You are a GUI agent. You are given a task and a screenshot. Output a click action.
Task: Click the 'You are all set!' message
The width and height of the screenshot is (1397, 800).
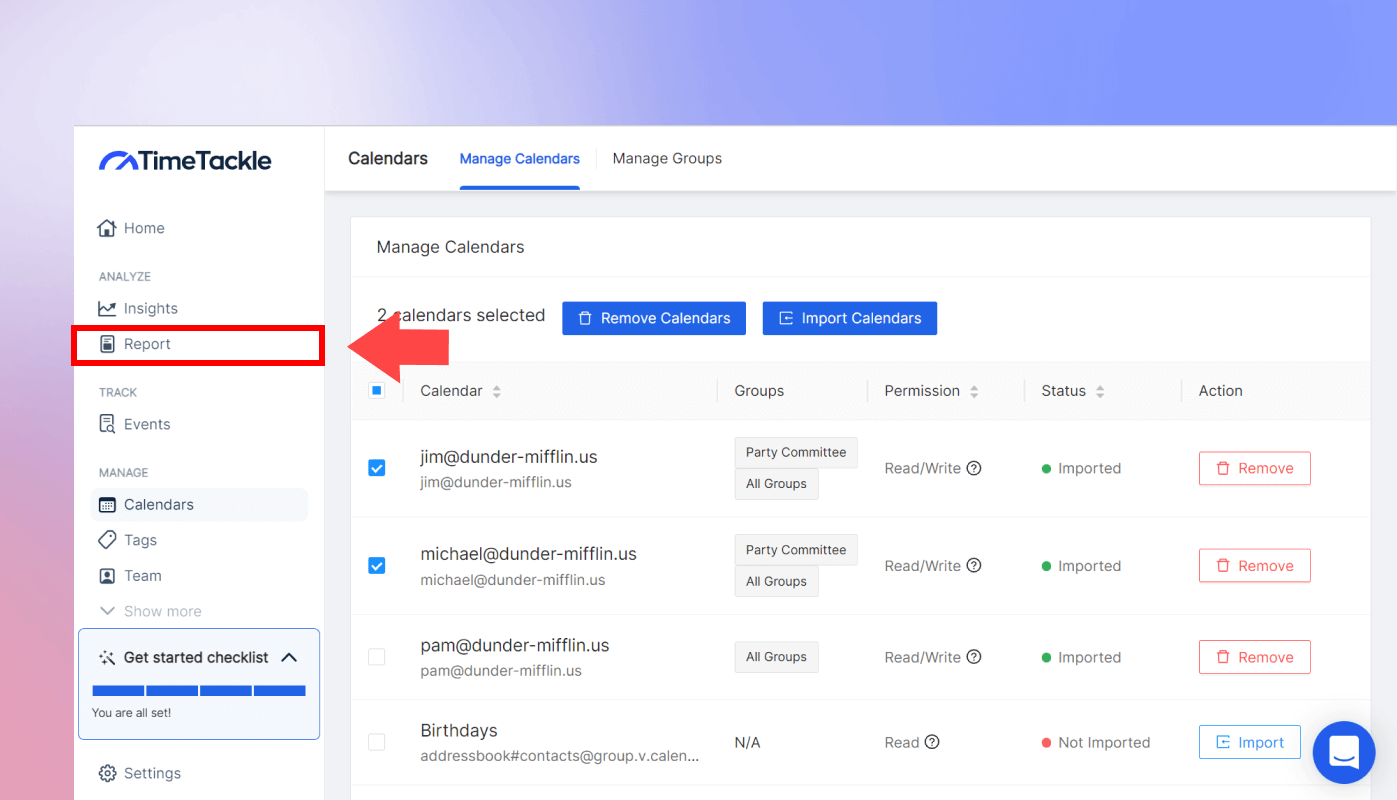[131, 713]
